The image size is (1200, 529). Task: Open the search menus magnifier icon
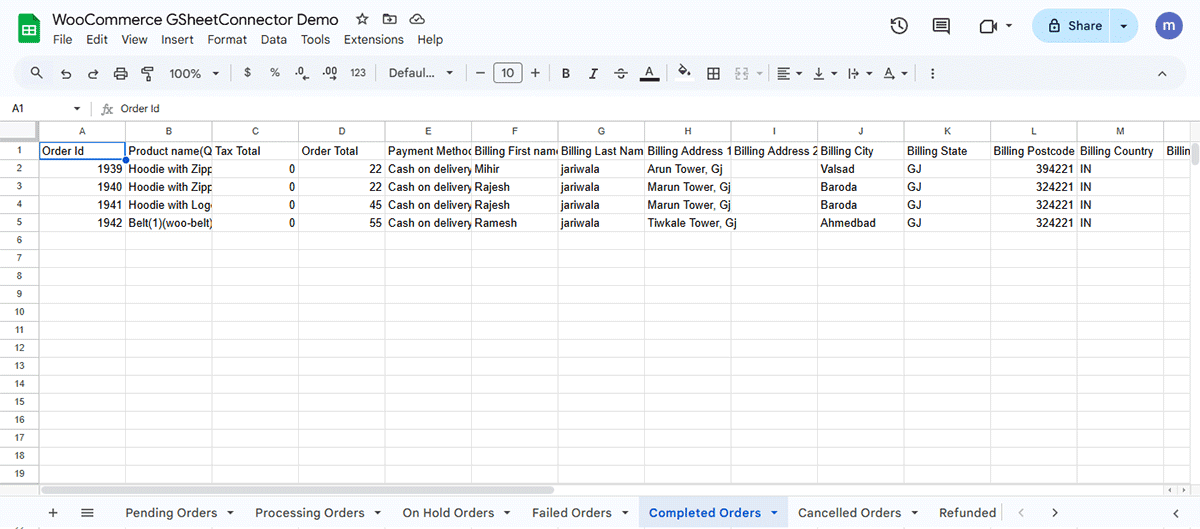[37, 73]
